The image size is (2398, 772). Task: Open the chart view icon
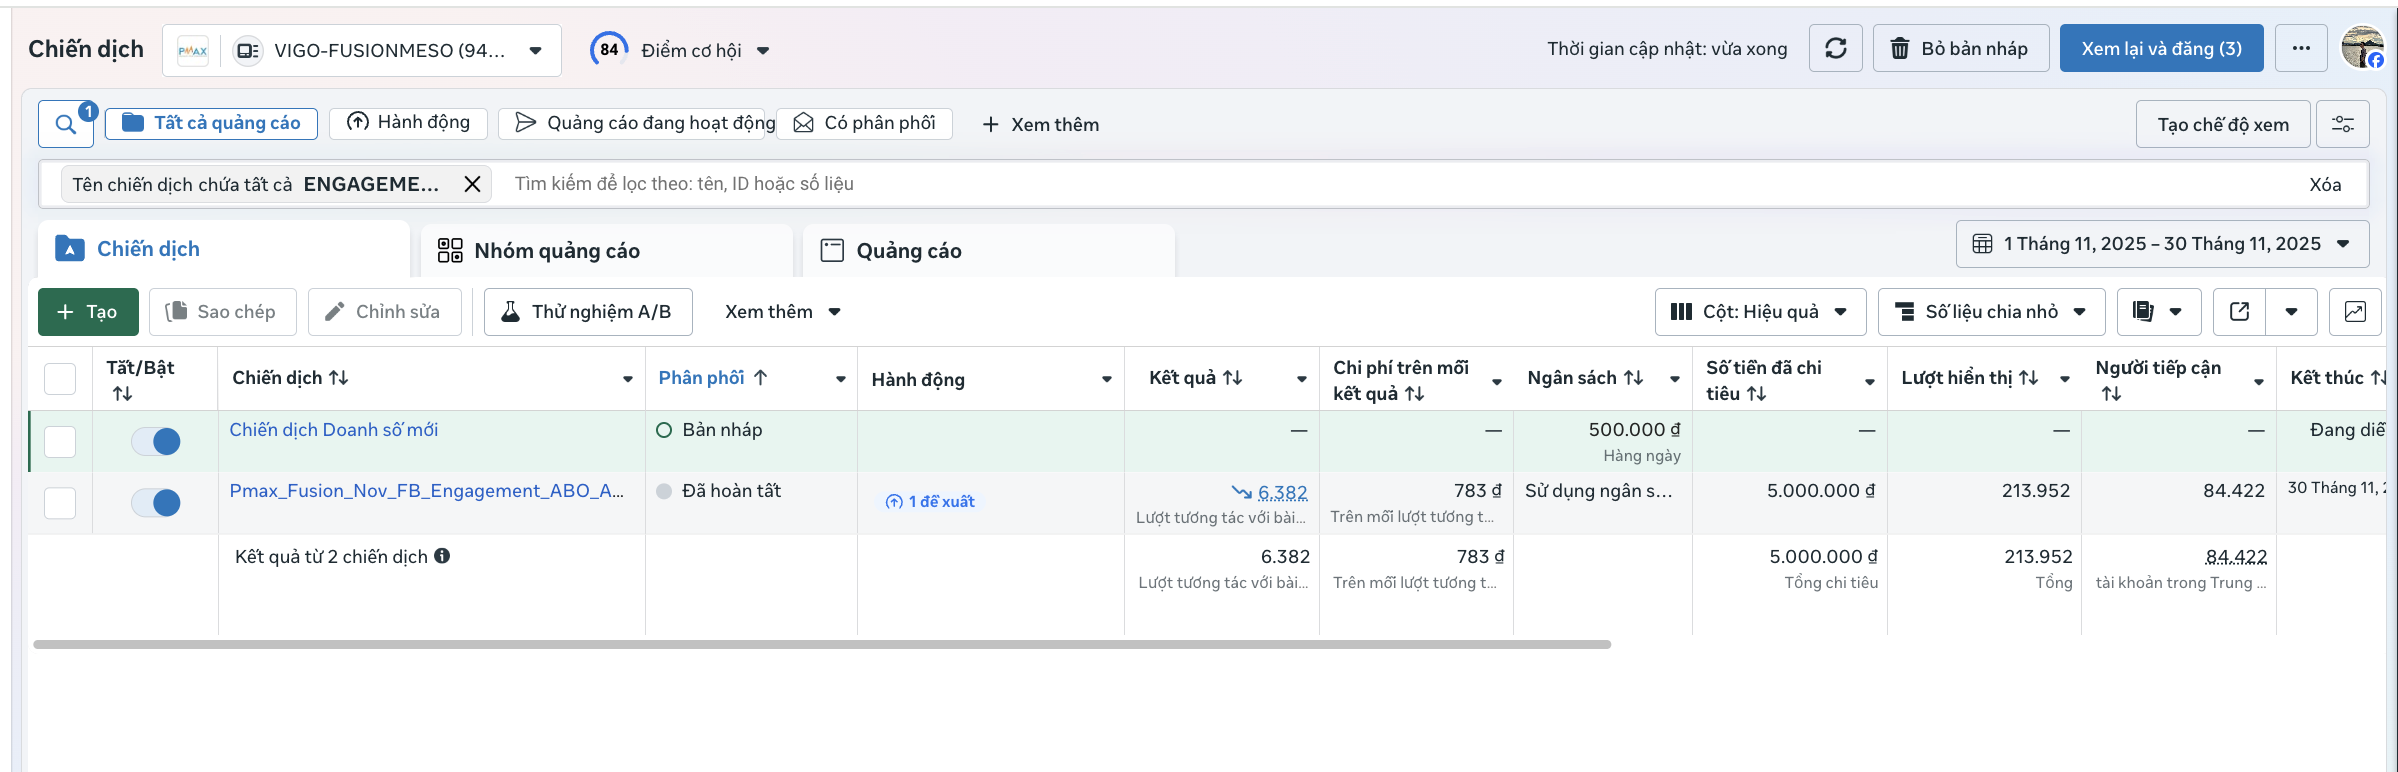(x=2355, y=312)
